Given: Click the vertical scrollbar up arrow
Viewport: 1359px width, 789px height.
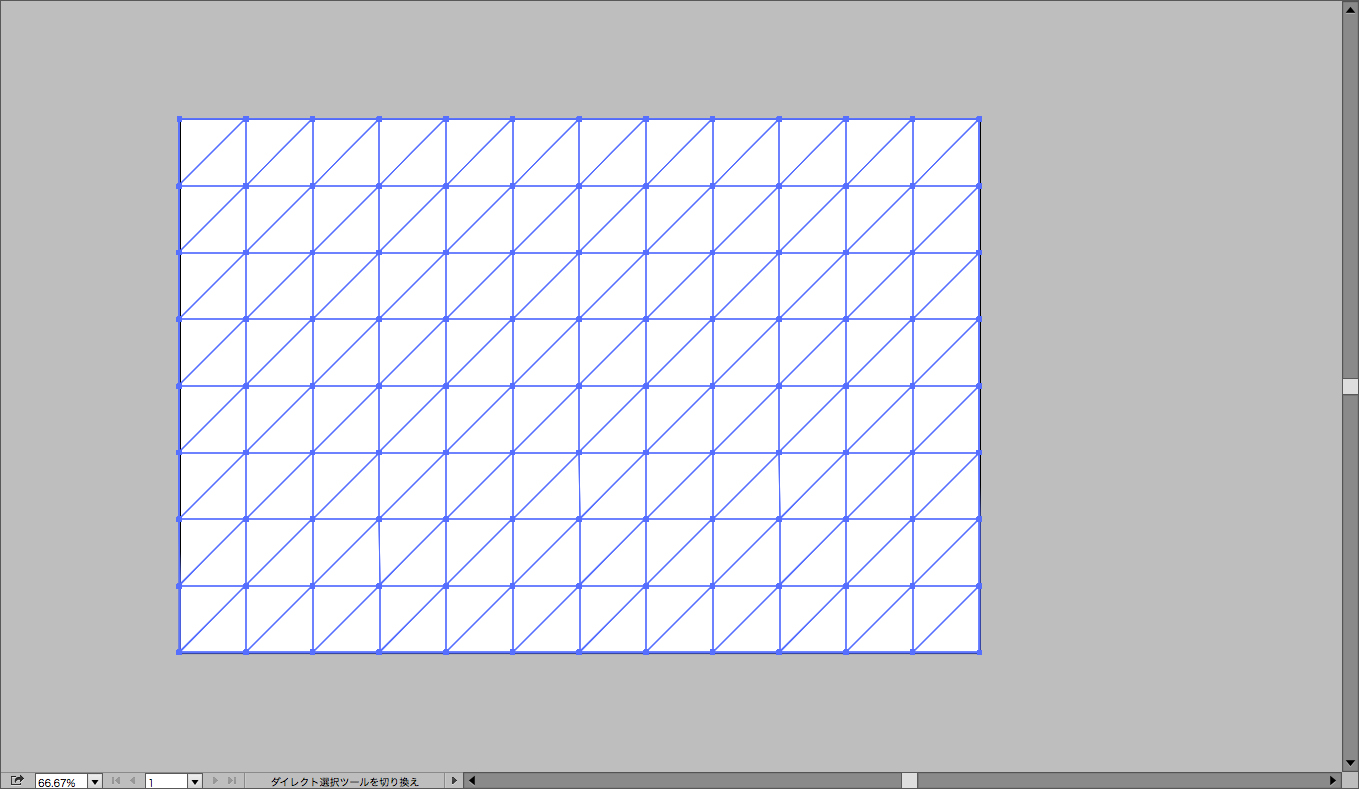Looking at the screenshot, I should click(1350, 8).
